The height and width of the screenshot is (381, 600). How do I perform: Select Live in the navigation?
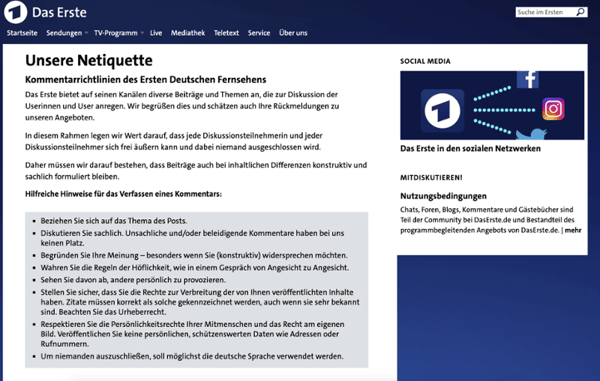(x=156, y=33)
